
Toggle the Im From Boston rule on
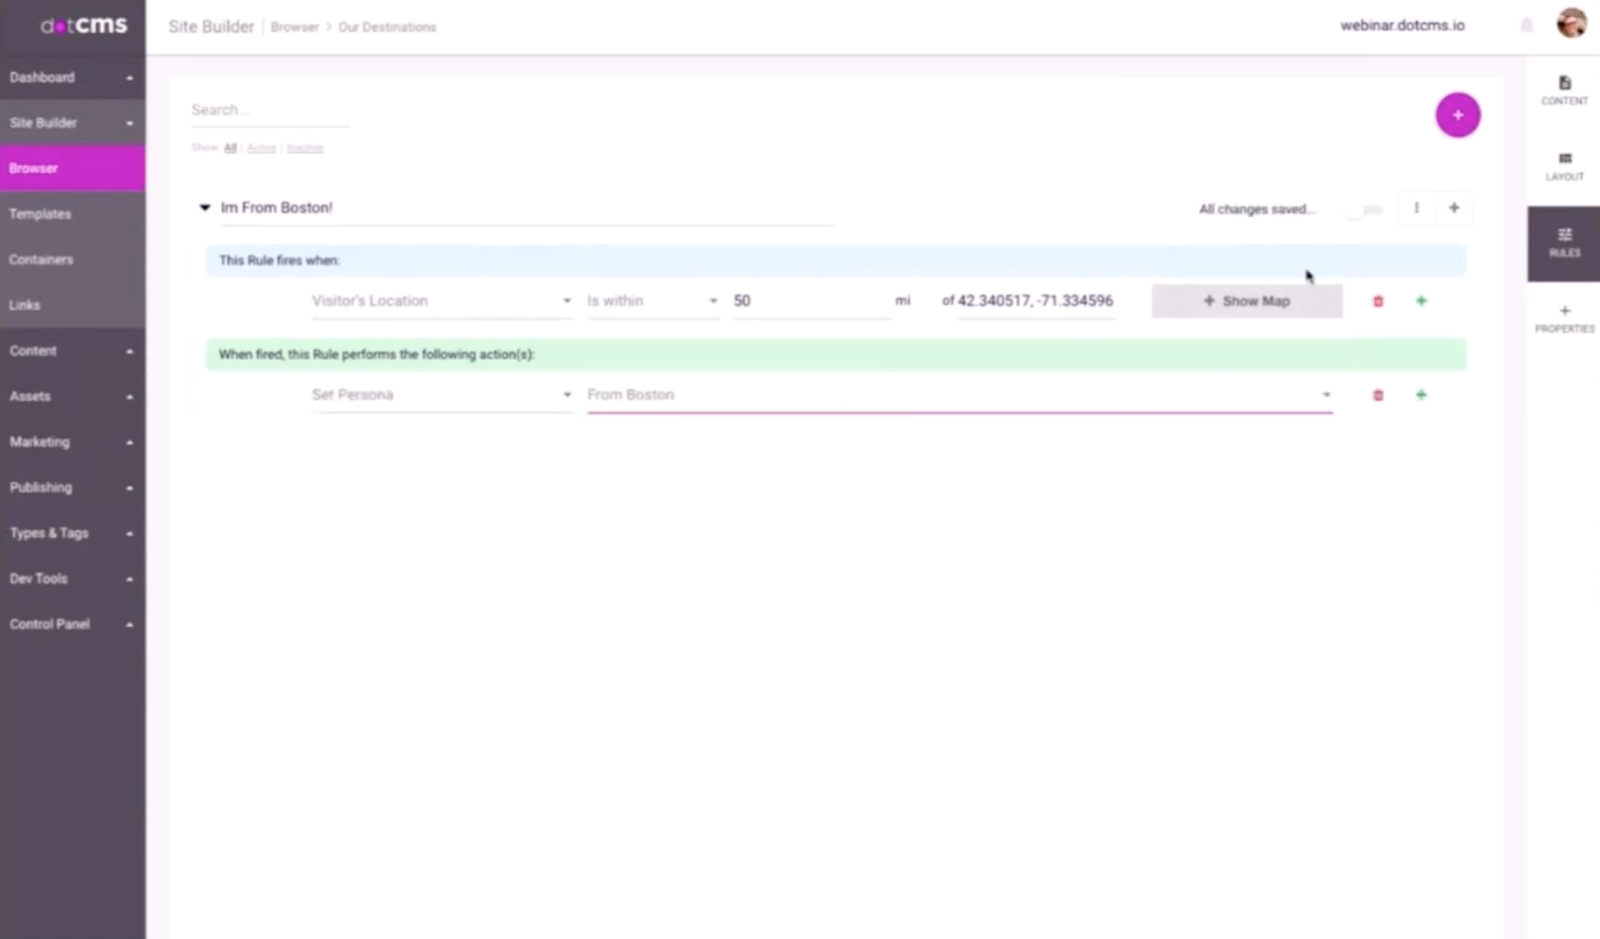tap(1364, 209)
